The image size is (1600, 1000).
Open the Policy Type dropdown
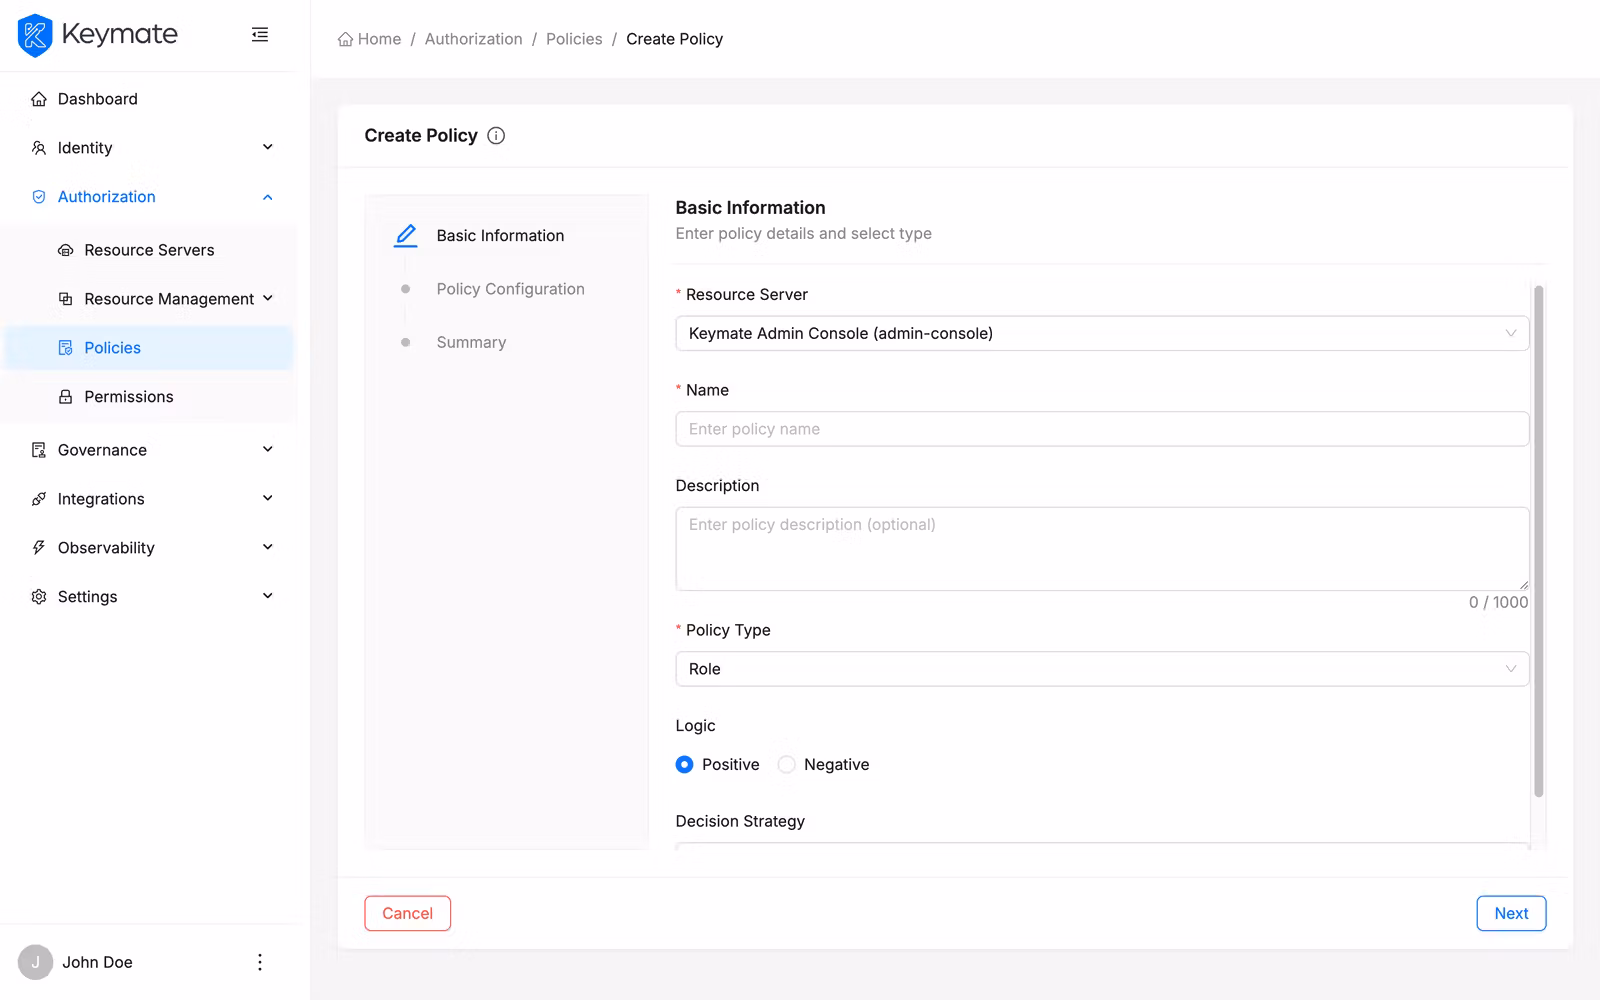(x=1102, y=669)
